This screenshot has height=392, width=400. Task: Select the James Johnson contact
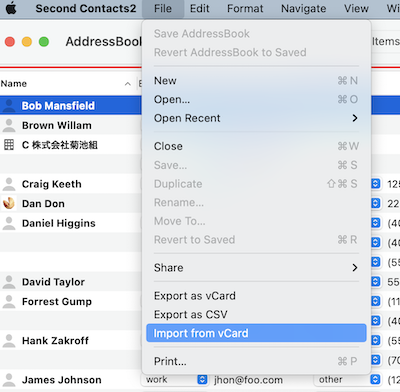tap(62, 380)
